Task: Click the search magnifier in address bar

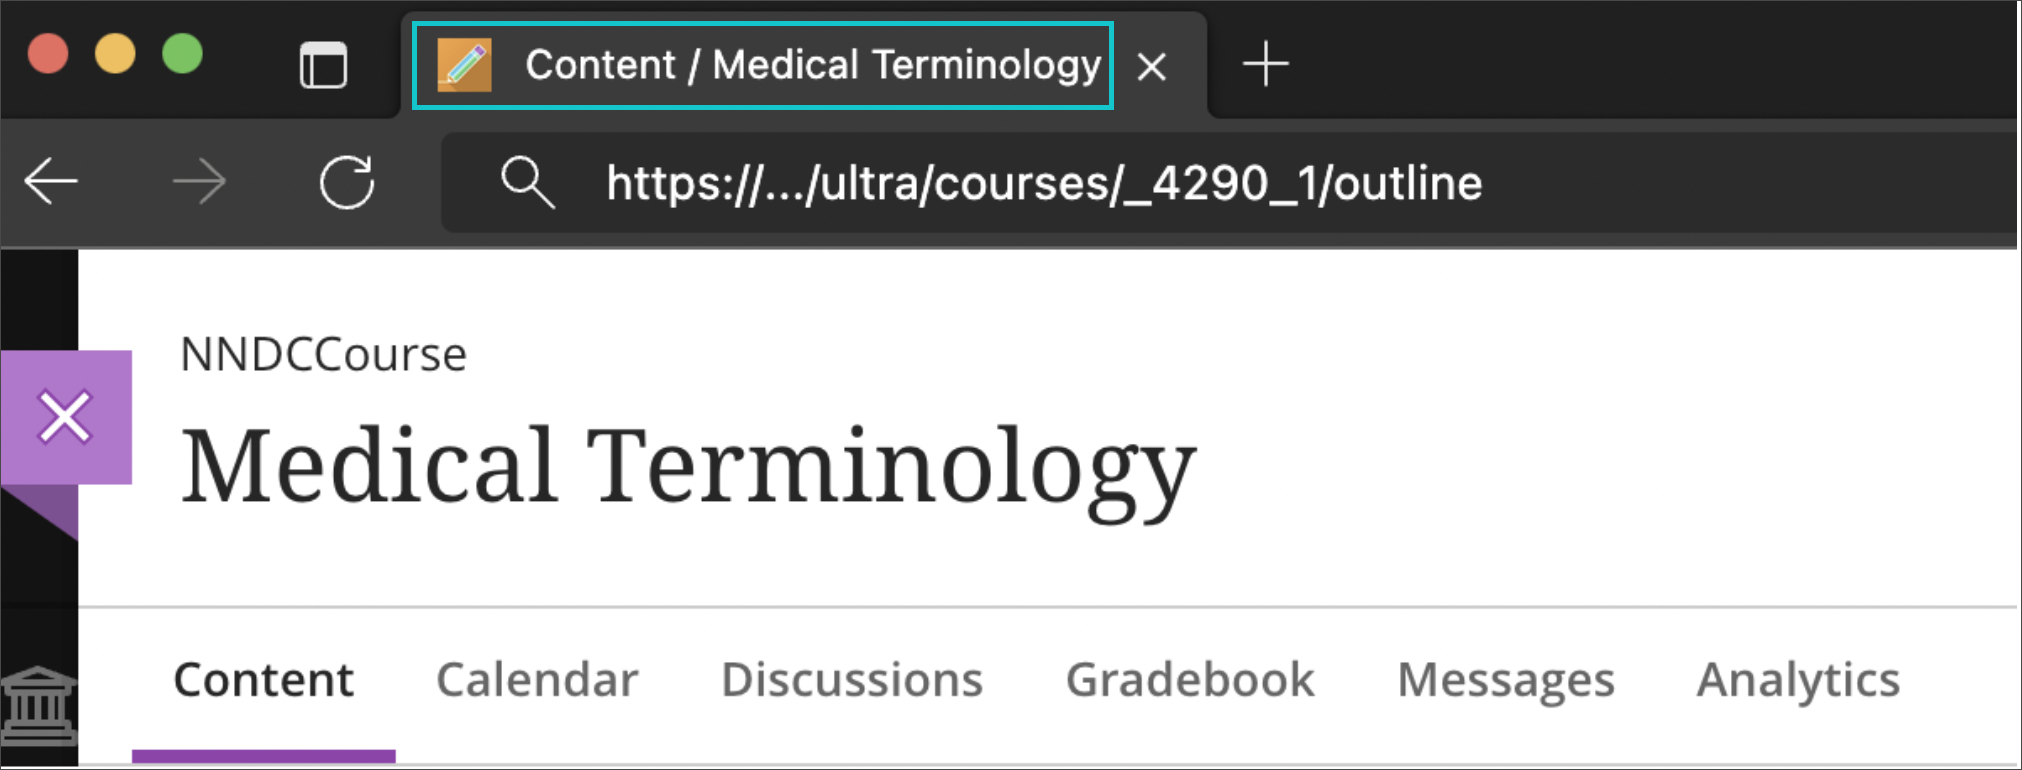Action: click(x=527, y=182)
